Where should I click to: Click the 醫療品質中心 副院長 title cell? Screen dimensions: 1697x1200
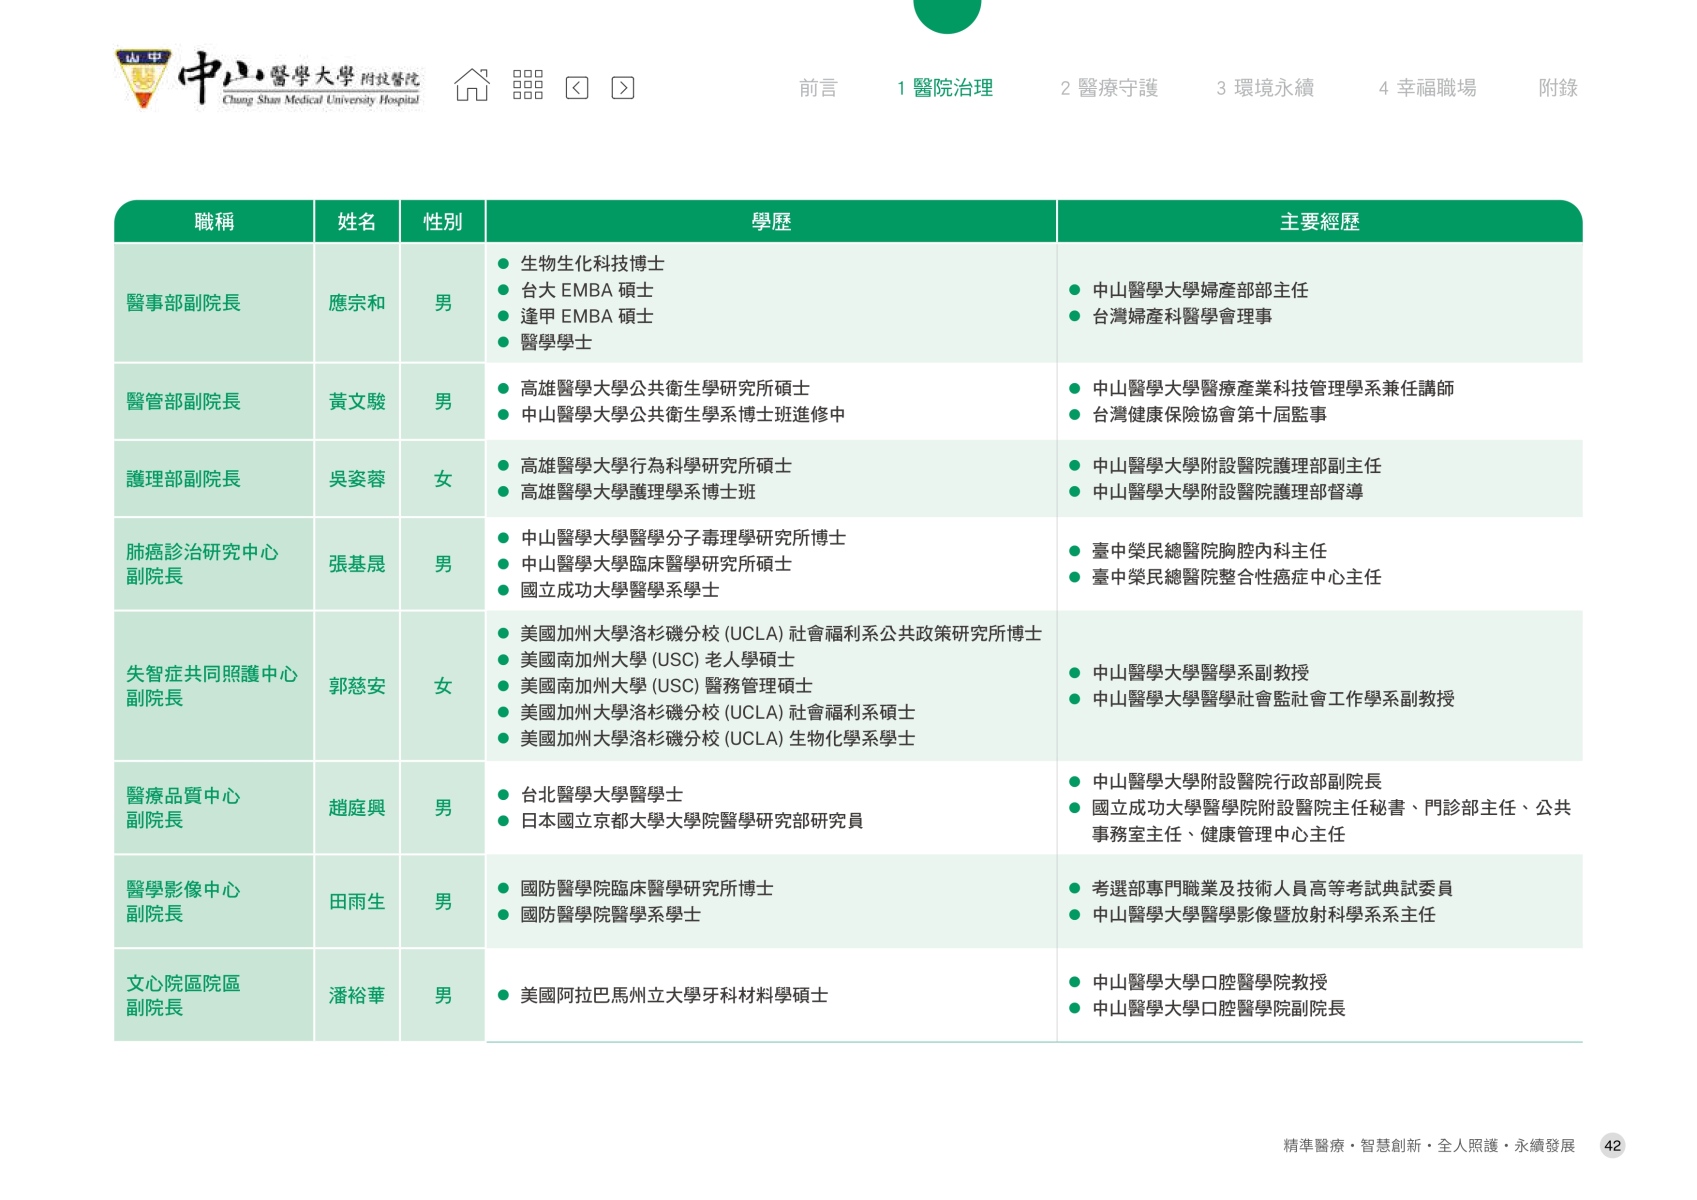point(184,808)
